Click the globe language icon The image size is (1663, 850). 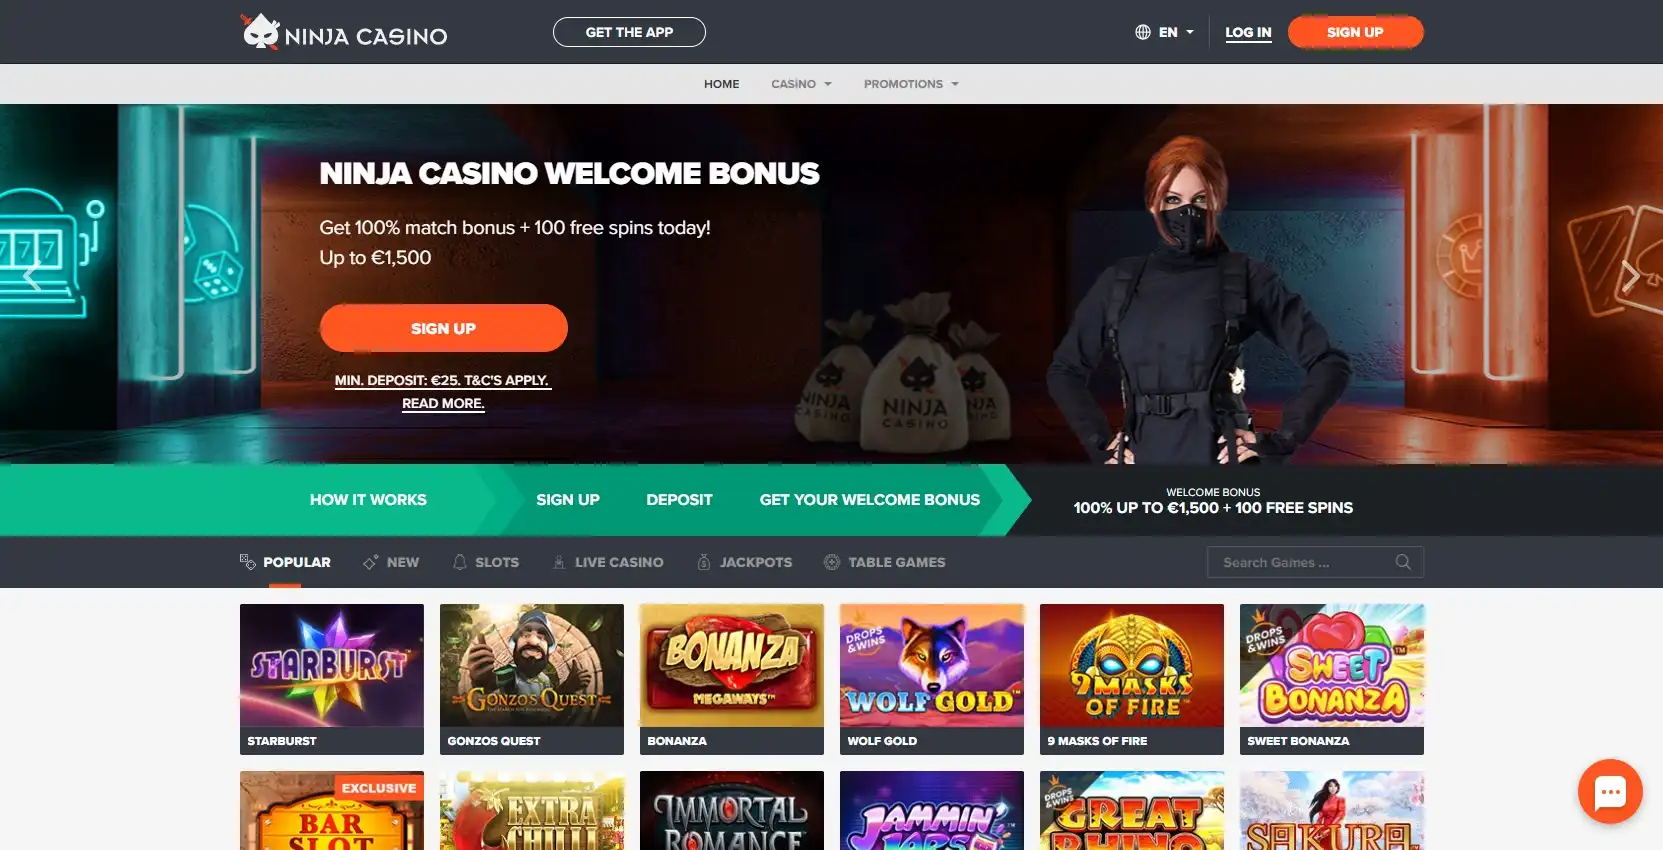point(1143,32)
